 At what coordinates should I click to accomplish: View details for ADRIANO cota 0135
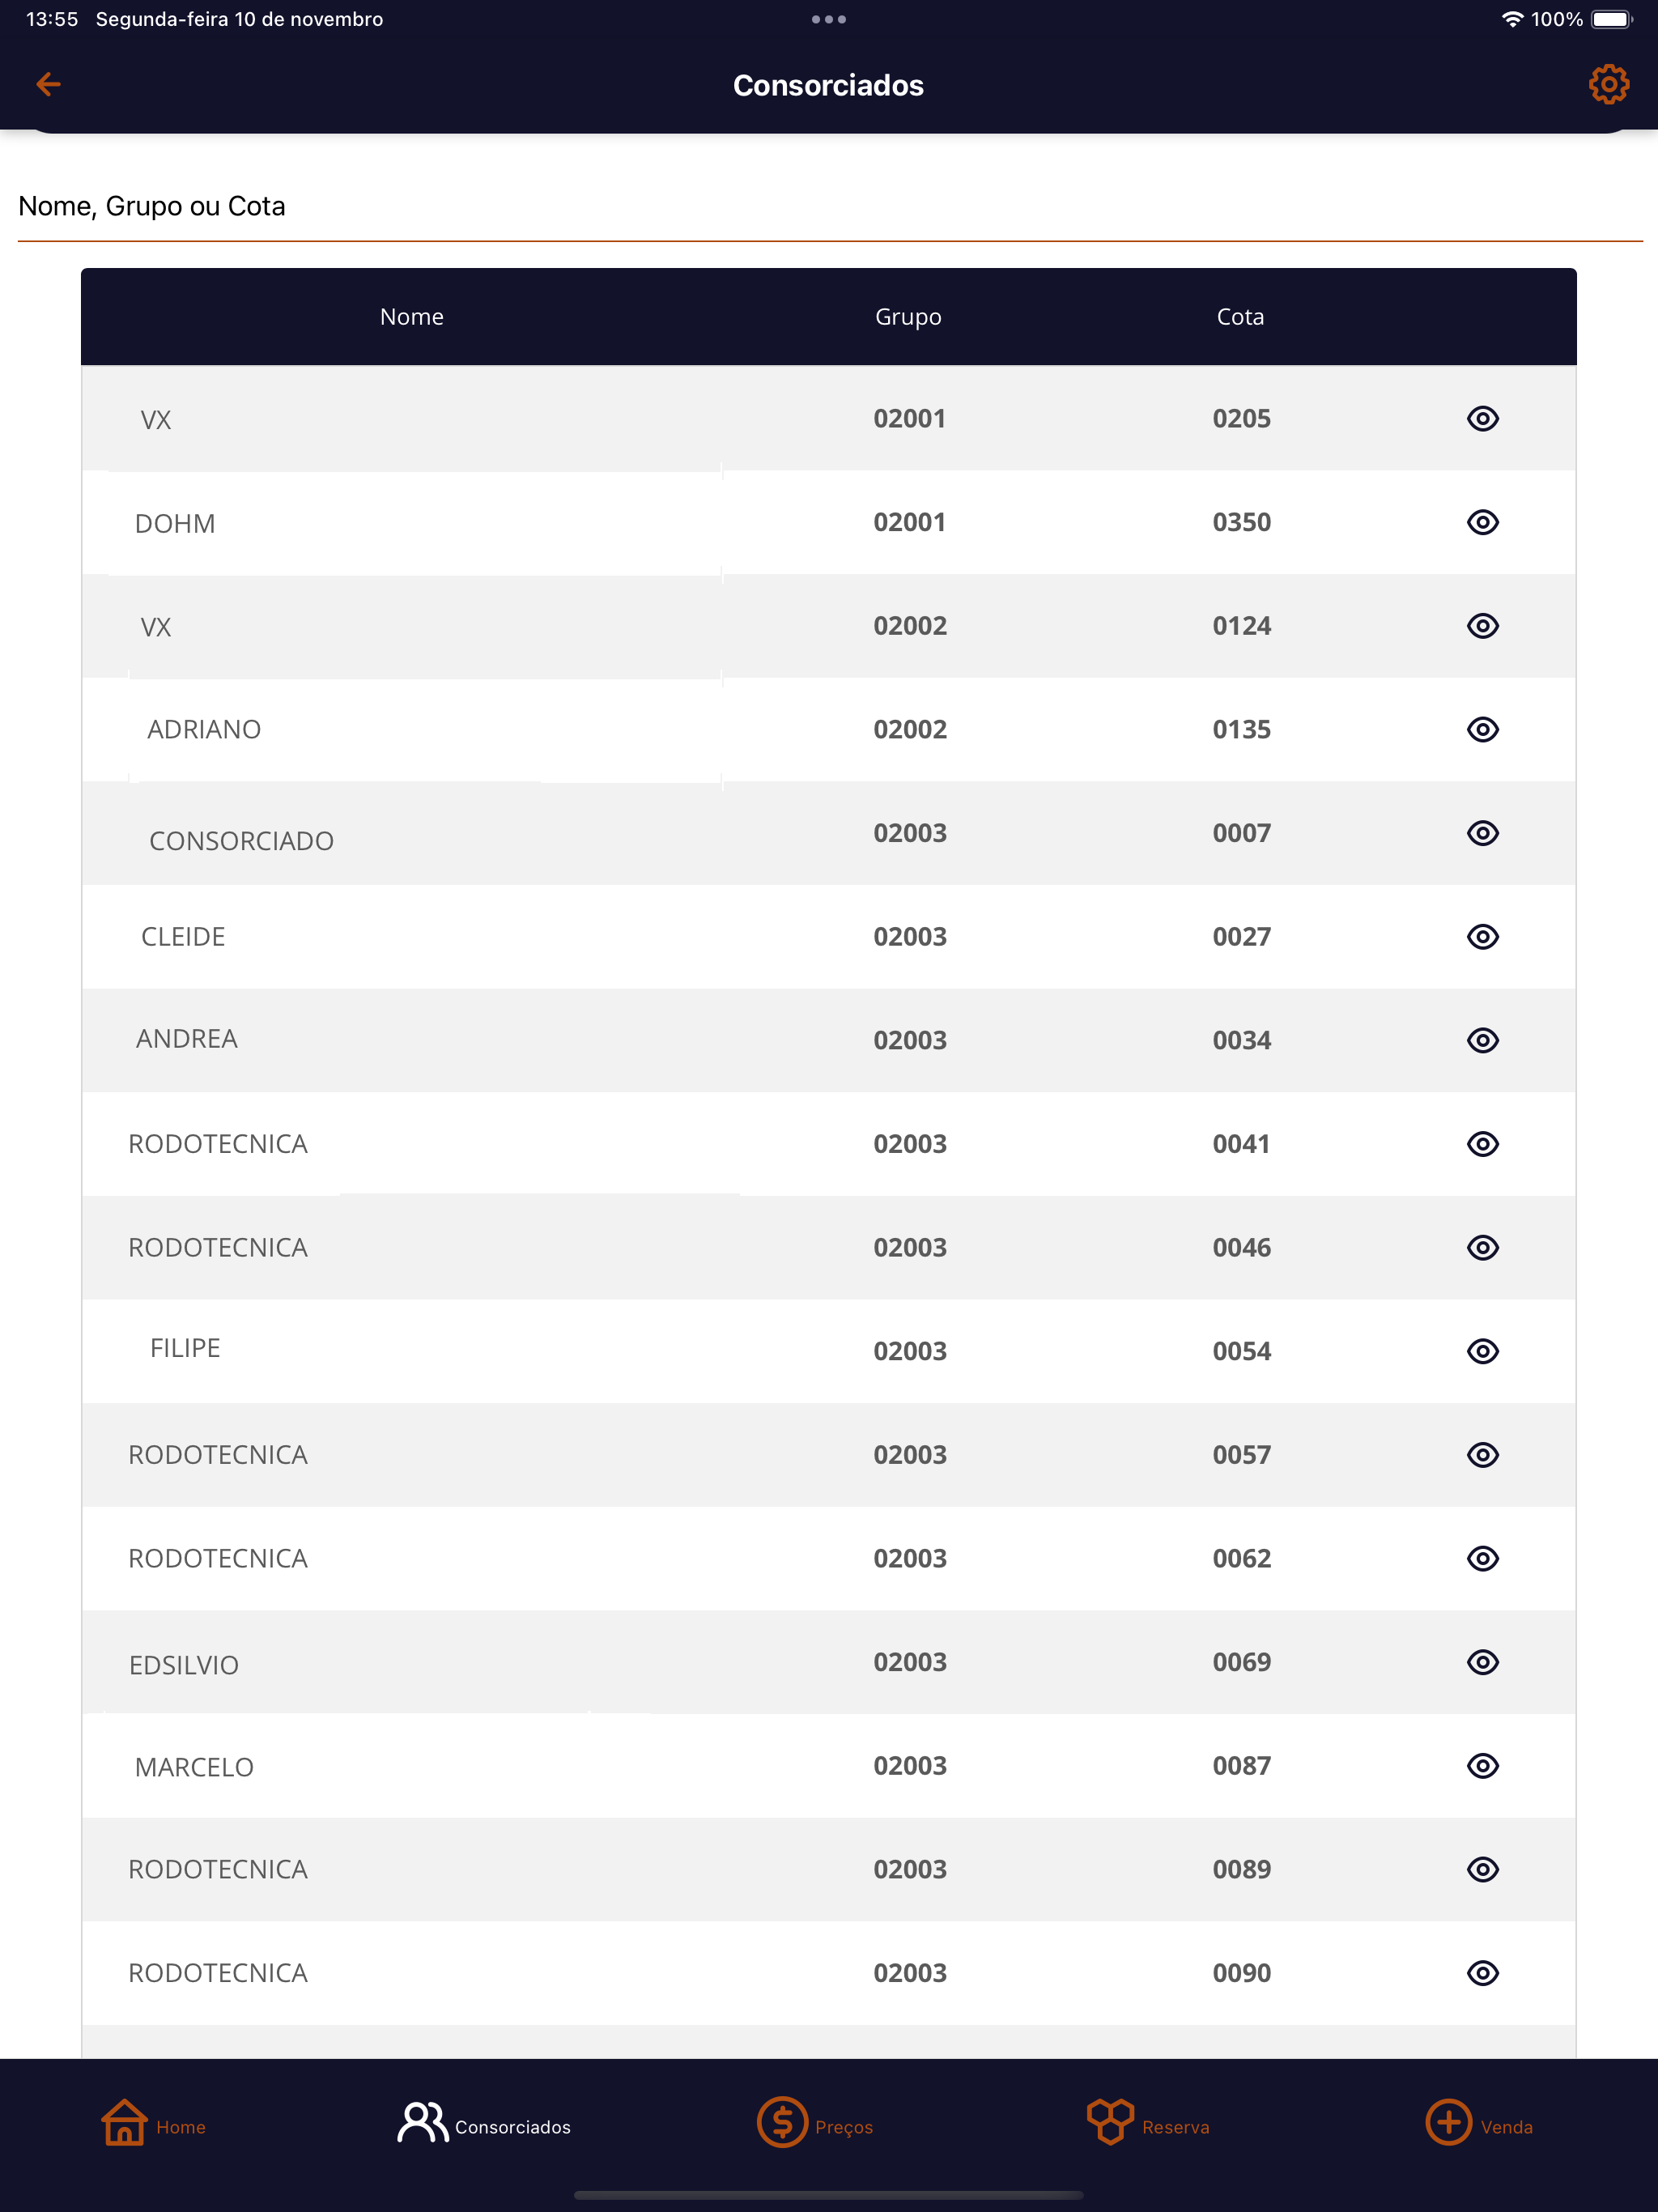1482,729
